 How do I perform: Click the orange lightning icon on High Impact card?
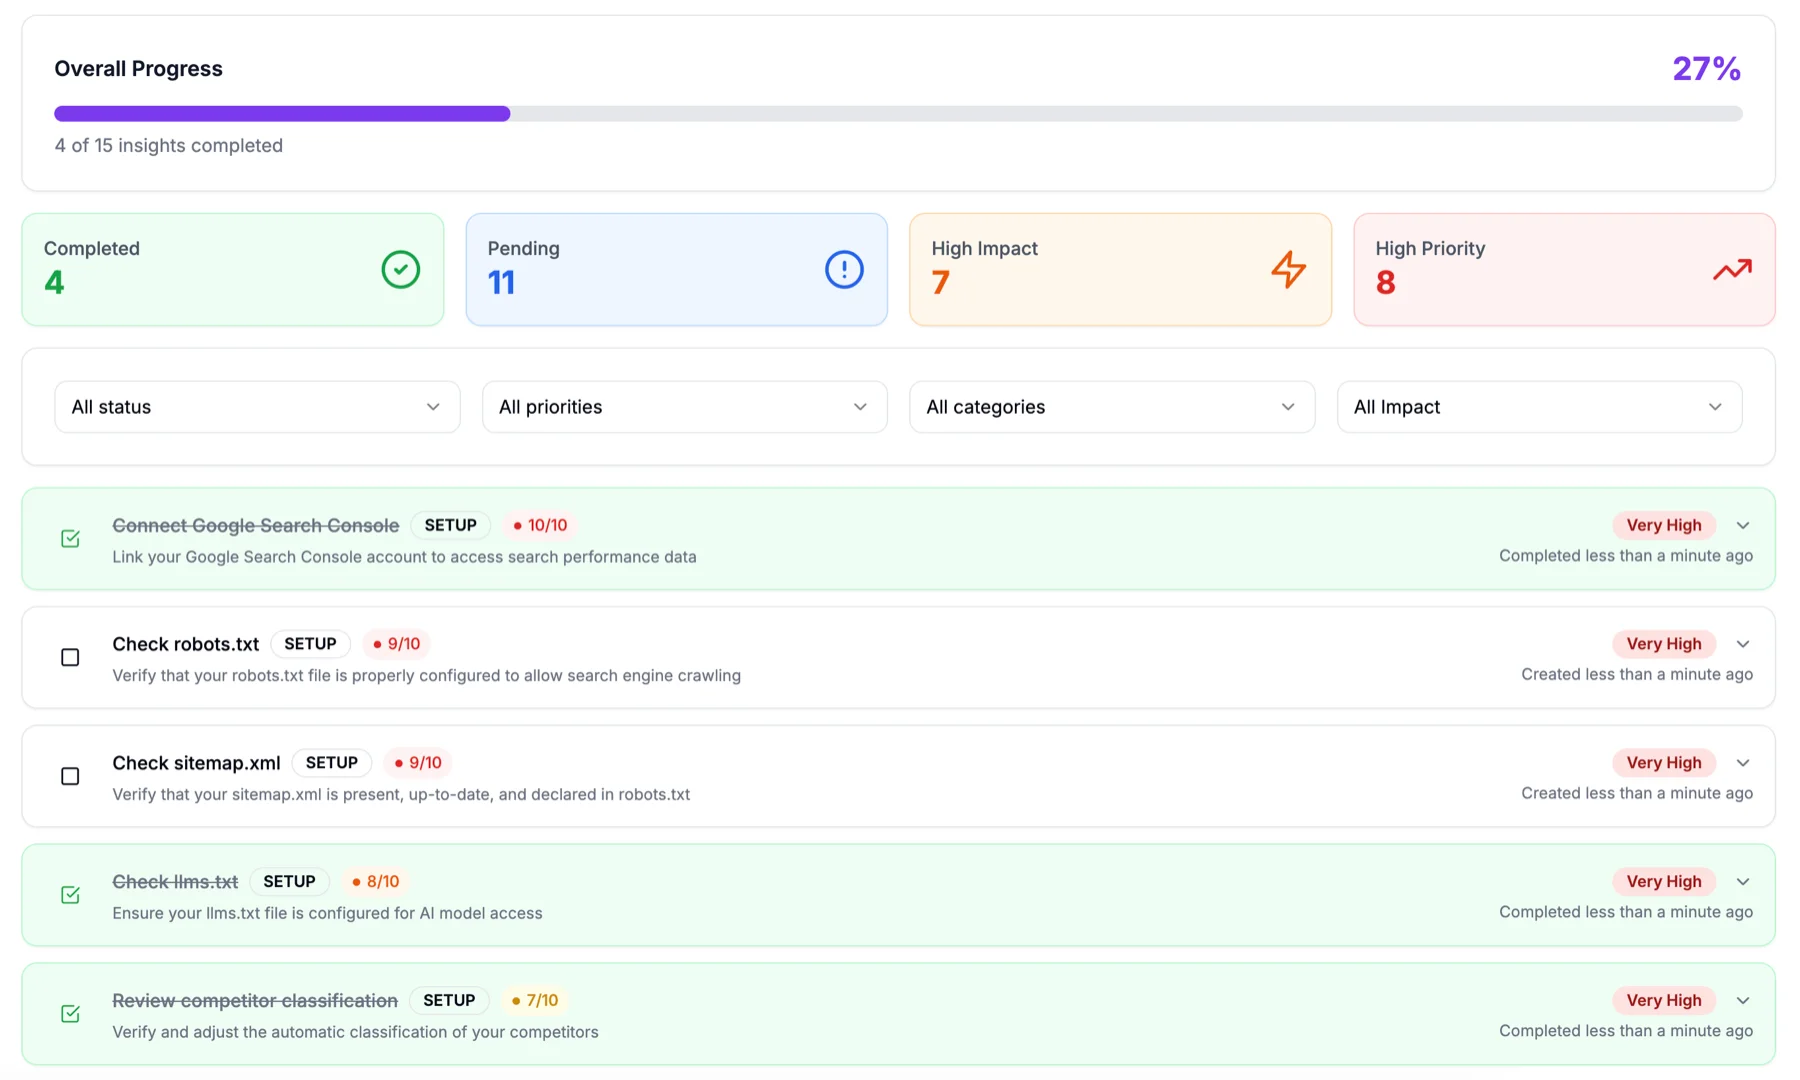pyautogui.click(x=1289, y=269)
